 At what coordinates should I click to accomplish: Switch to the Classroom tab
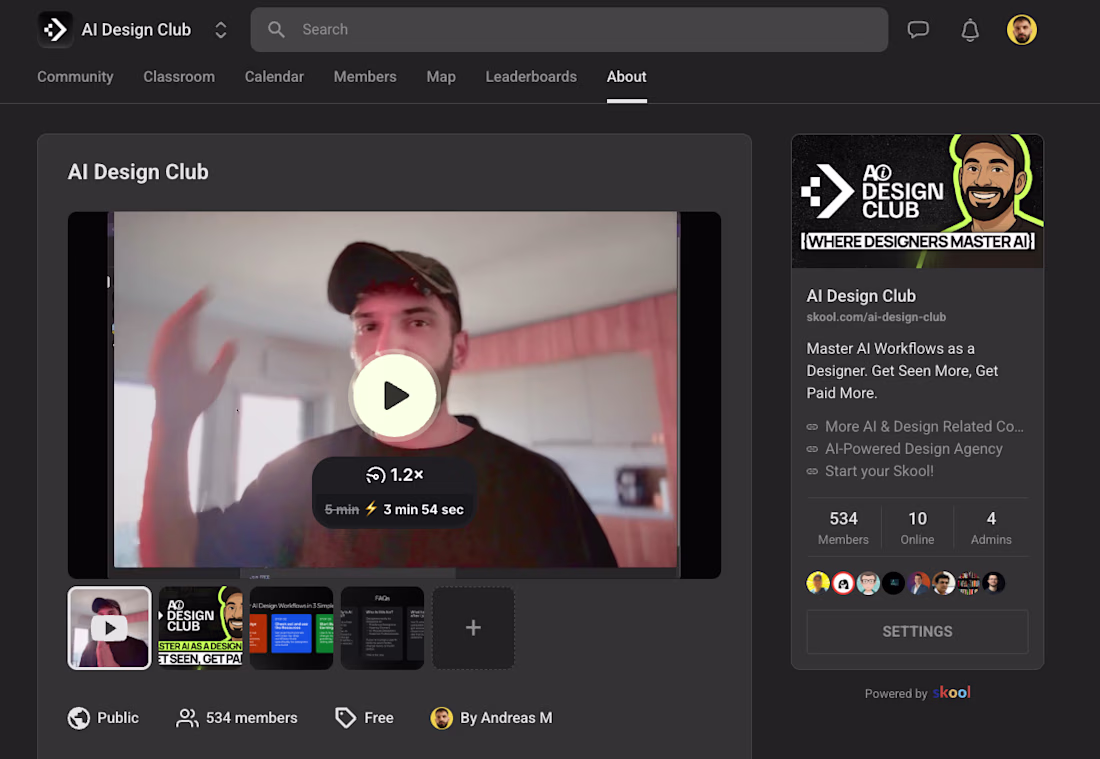(x=179, y=76)
